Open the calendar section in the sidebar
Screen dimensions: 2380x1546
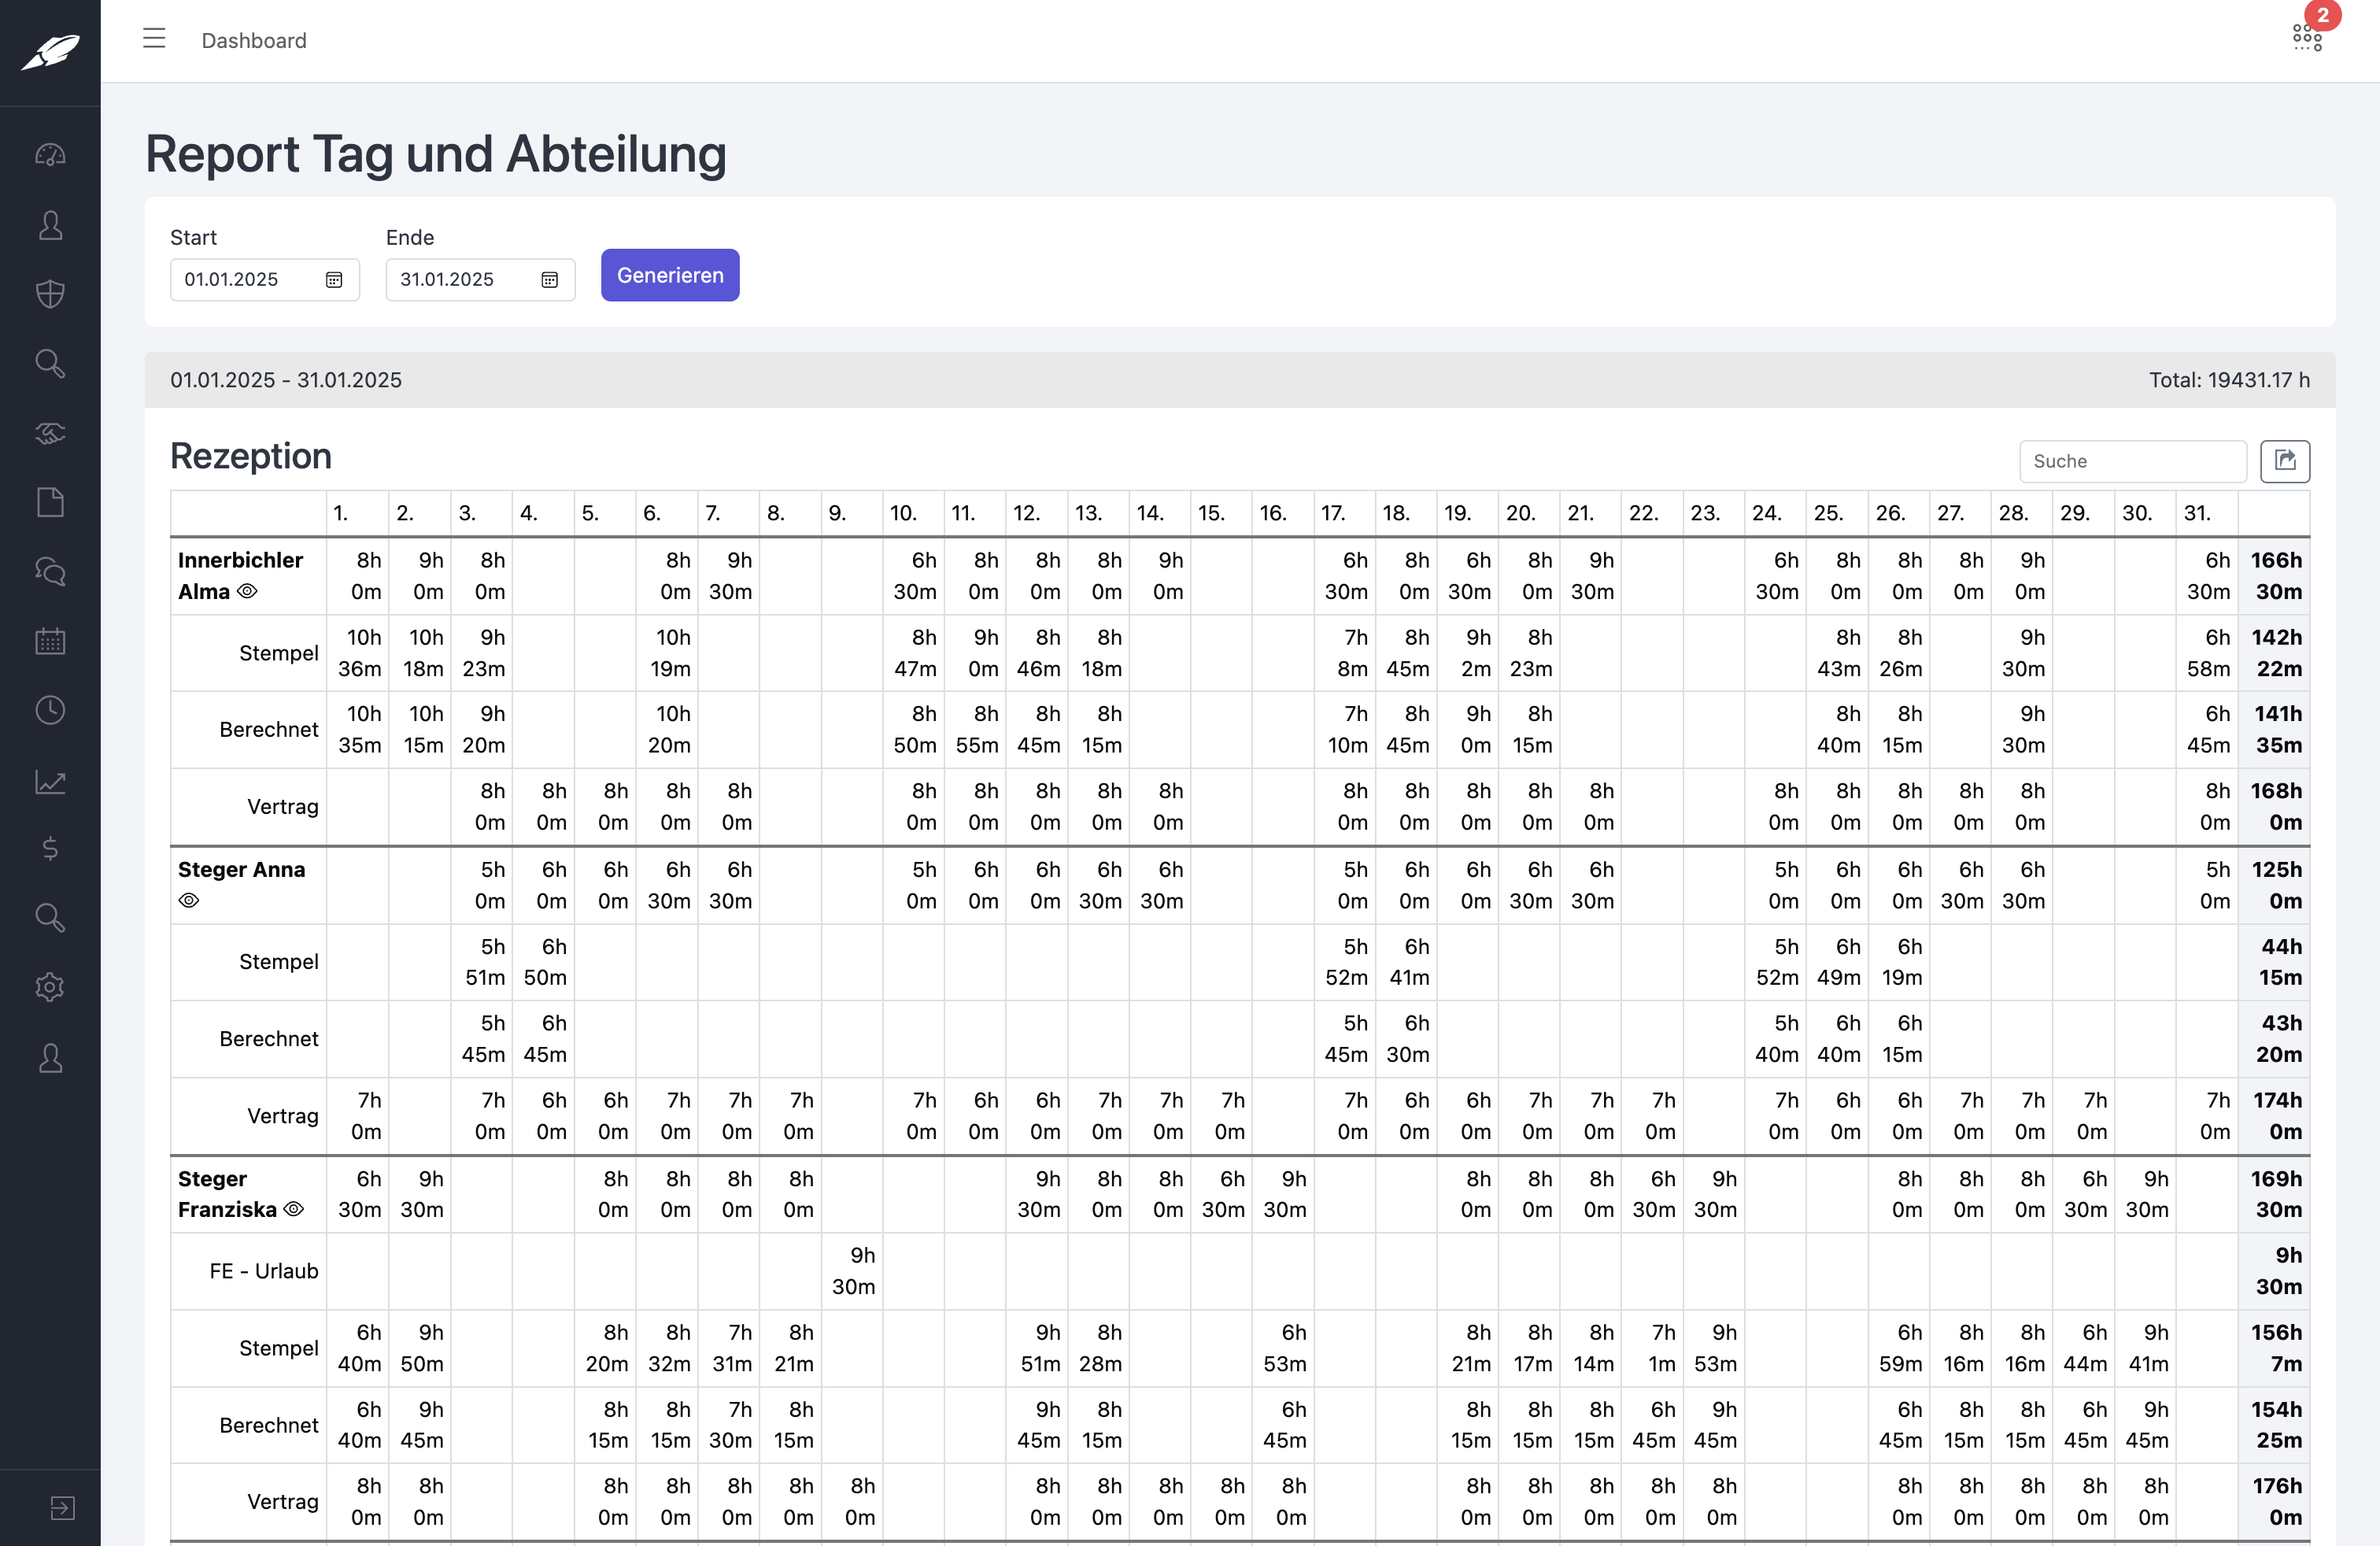click(x=49, y=641)
